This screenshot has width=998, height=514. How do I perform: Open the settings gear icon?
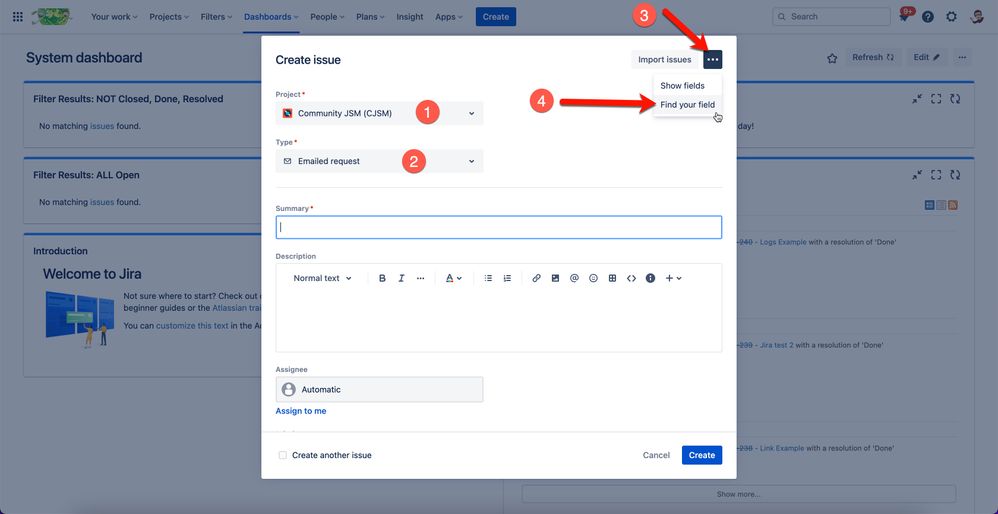click(952, 17)
